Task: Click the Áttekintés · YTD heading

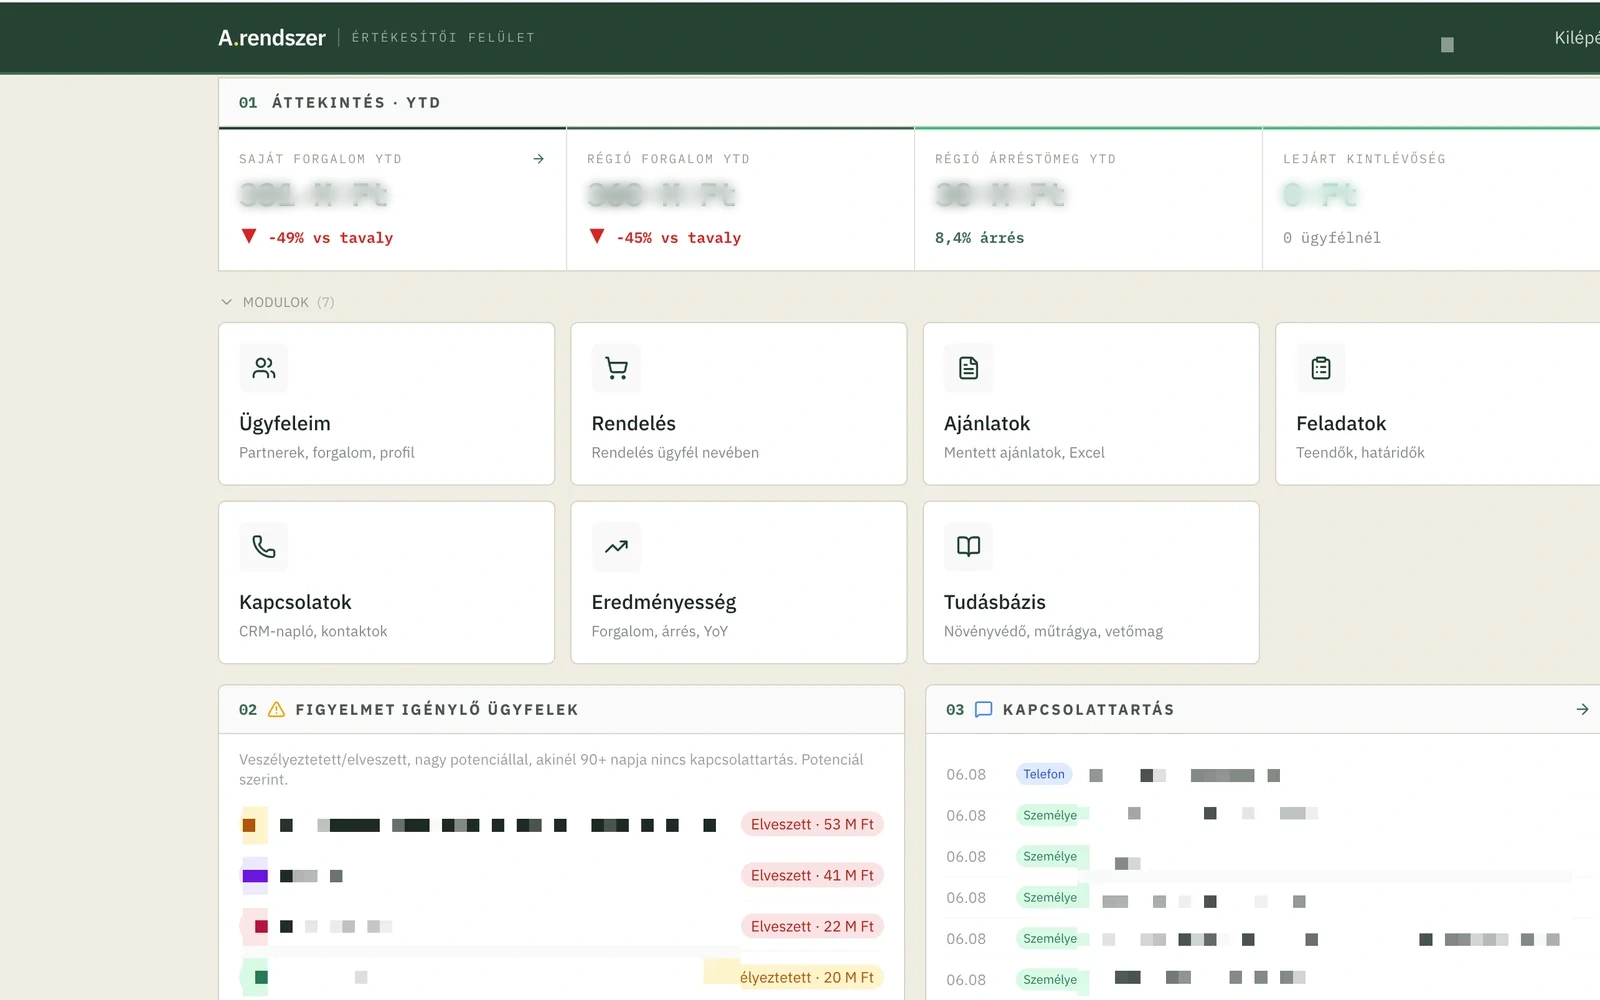Action: click(x=356, y=102)
